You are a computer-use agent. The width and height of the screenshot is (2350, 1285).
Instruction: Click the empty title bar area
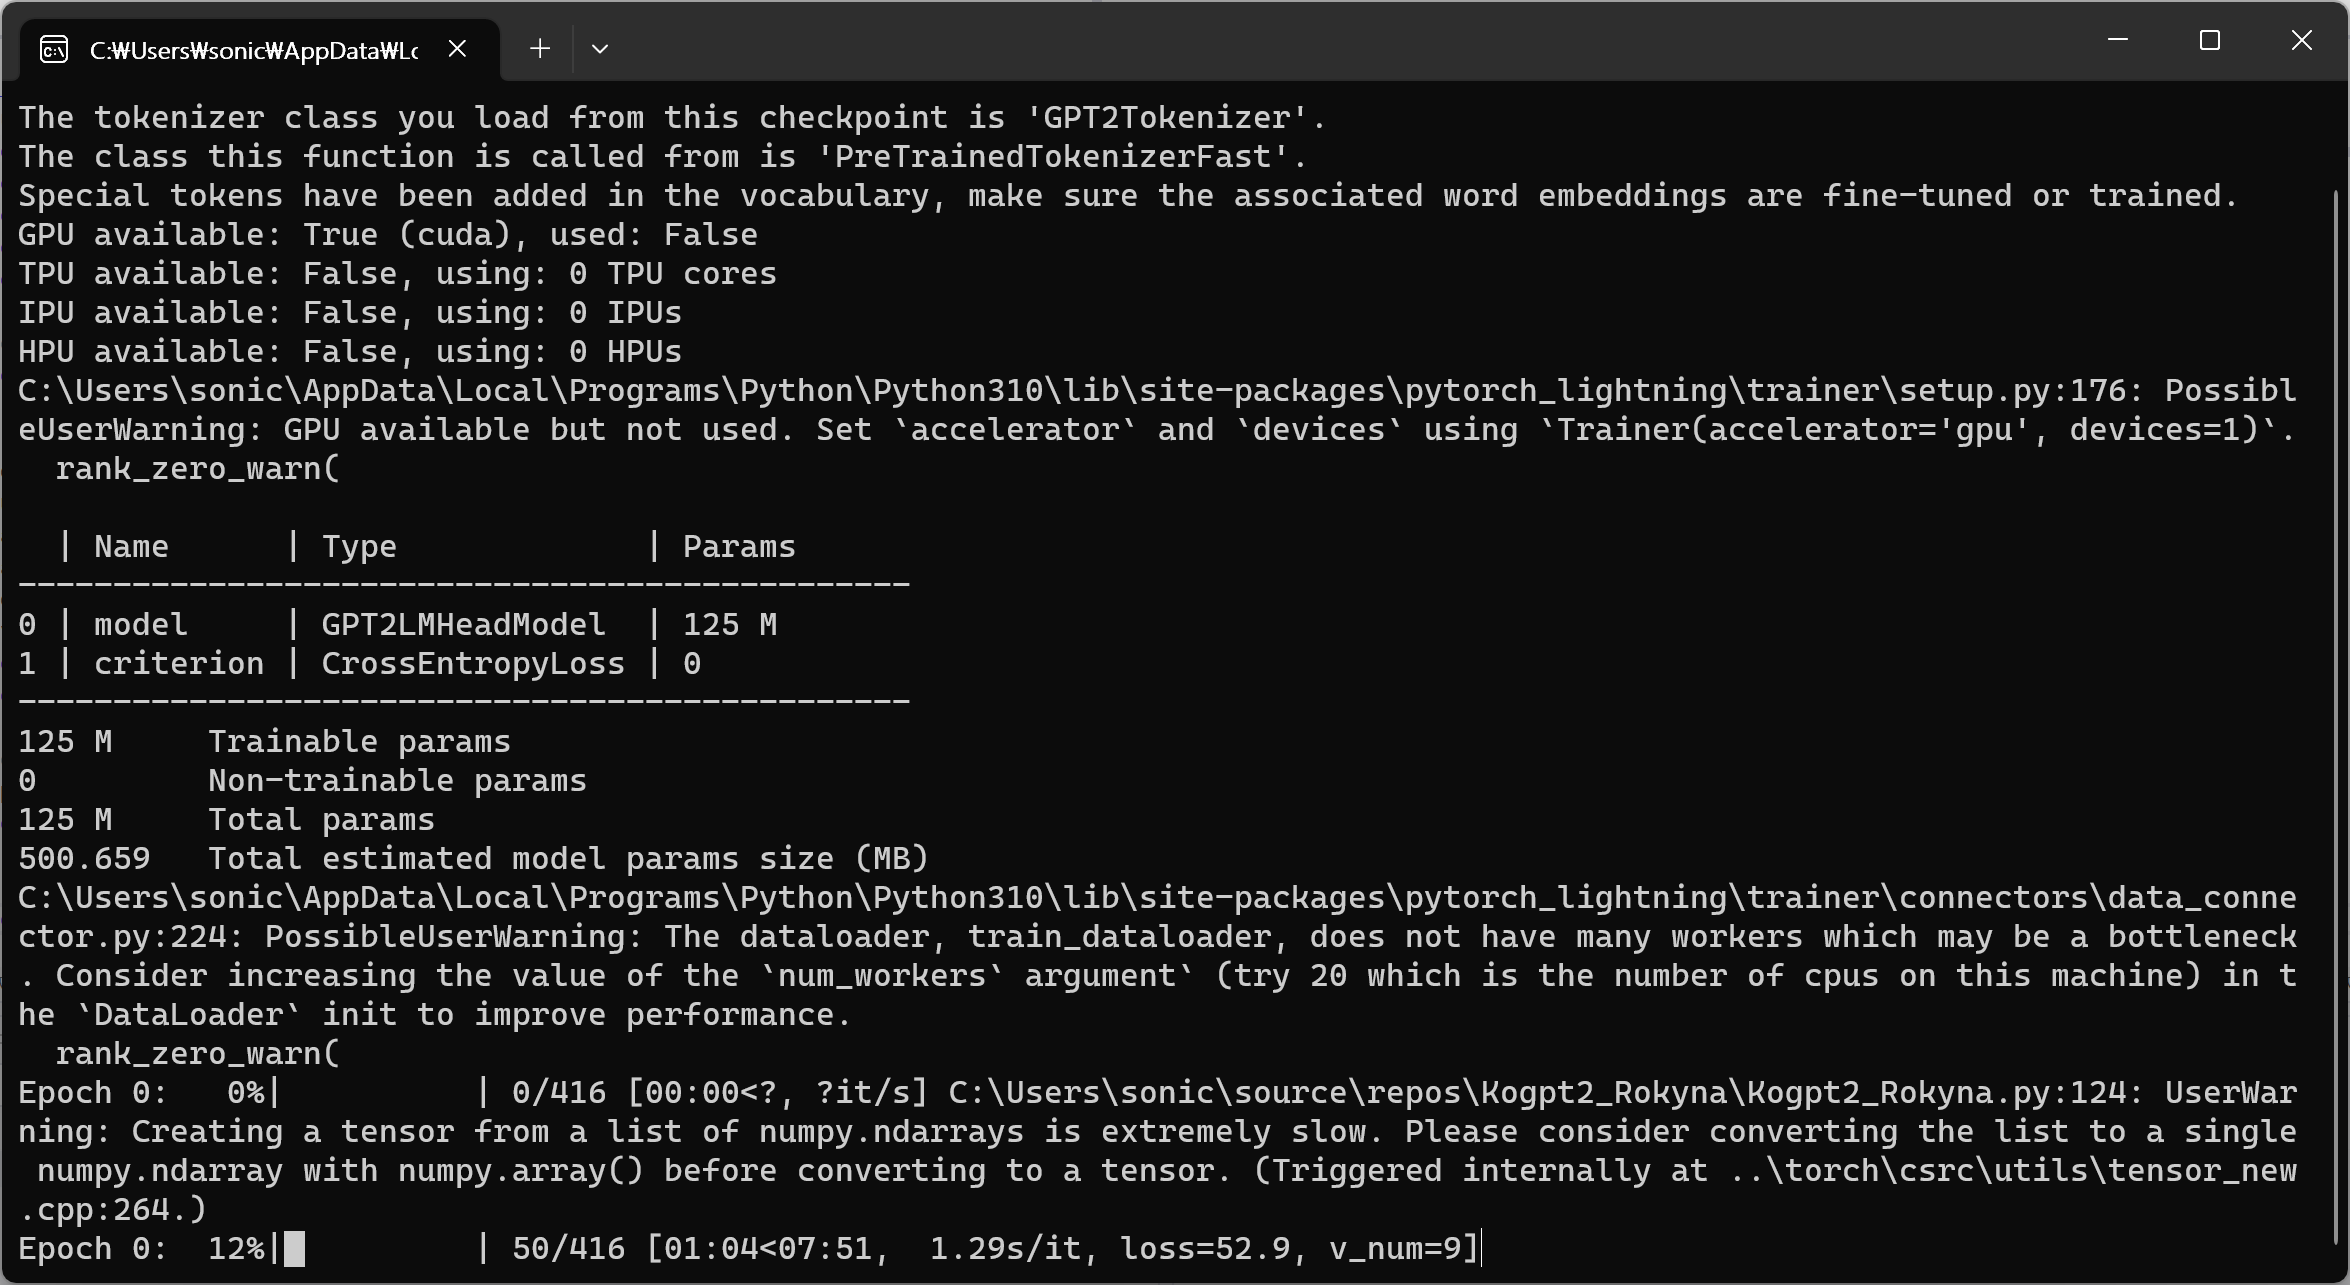(x=1350, y=41)
